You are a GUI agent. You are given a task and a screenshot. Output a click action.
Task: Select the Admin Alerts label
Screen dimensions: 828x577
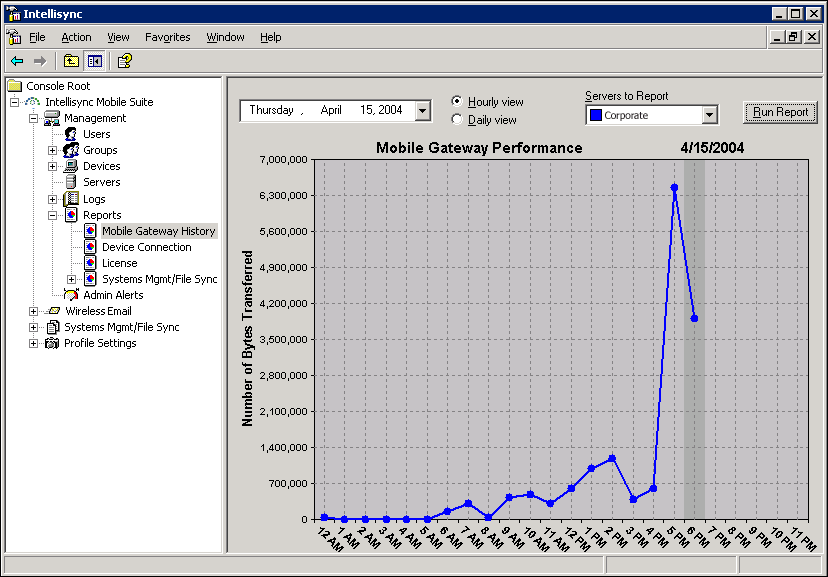[x=113, y=295]
